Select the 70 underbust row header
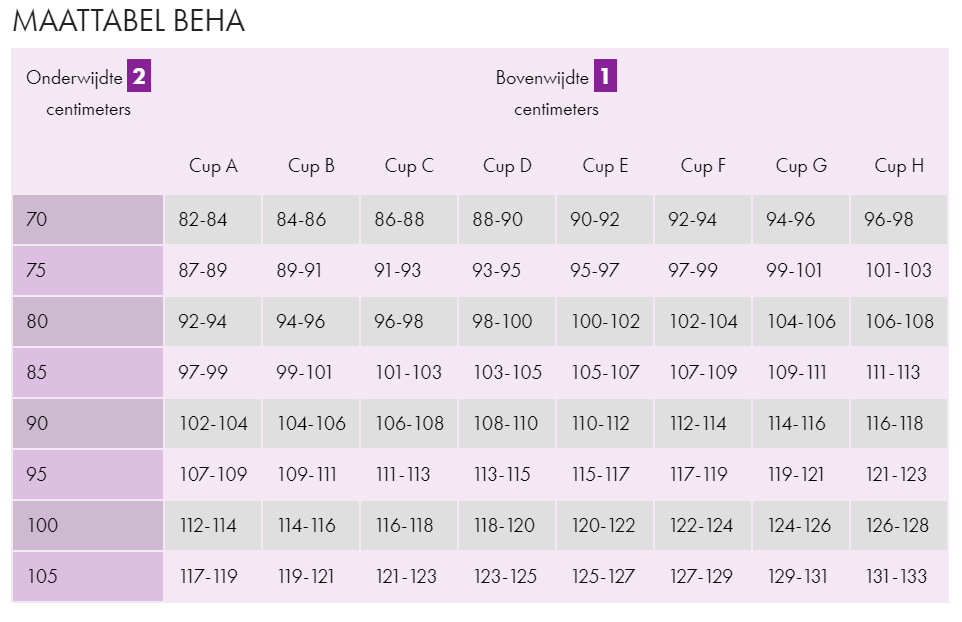This screenshot has width=962, height=622. 88,220
